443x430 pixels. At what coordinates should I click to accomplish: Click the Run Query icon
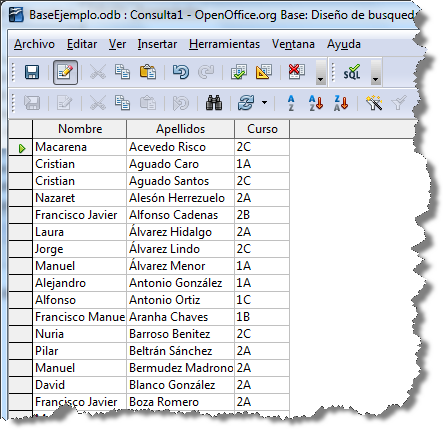239,72
